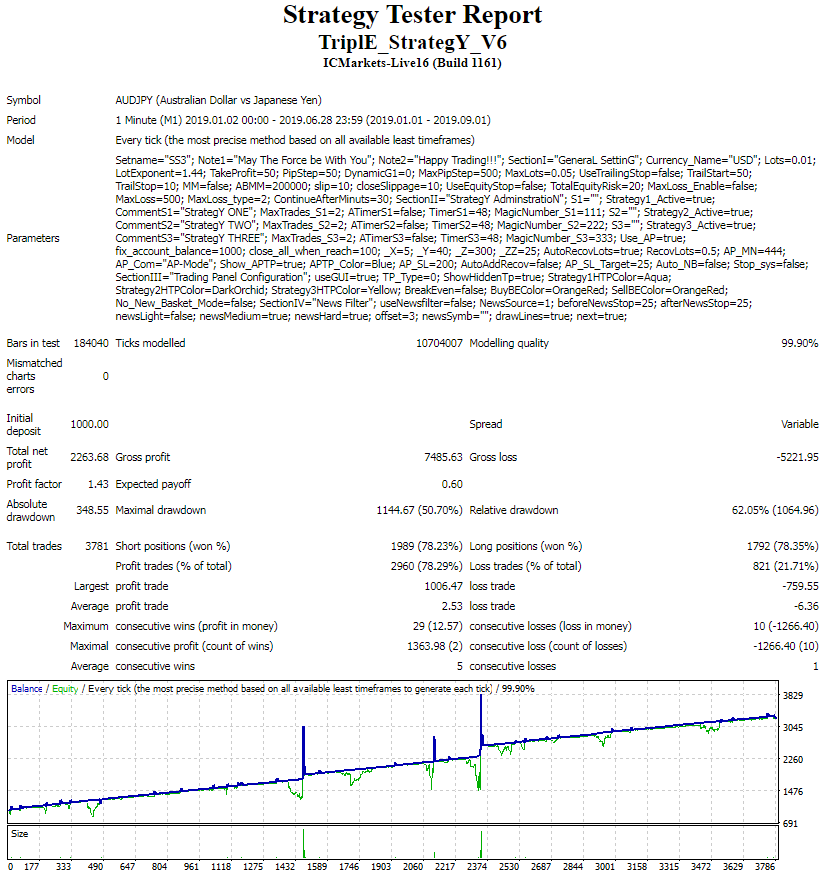Screen dimensions: 836x876
Task: Click the bars value '184040'
Action: pos(91,343)
